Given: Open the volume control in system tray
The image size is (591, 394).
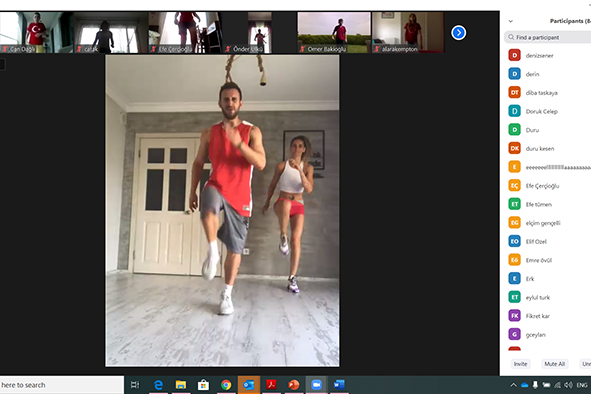Looking at the screenshot, I should tap(568, 385).
